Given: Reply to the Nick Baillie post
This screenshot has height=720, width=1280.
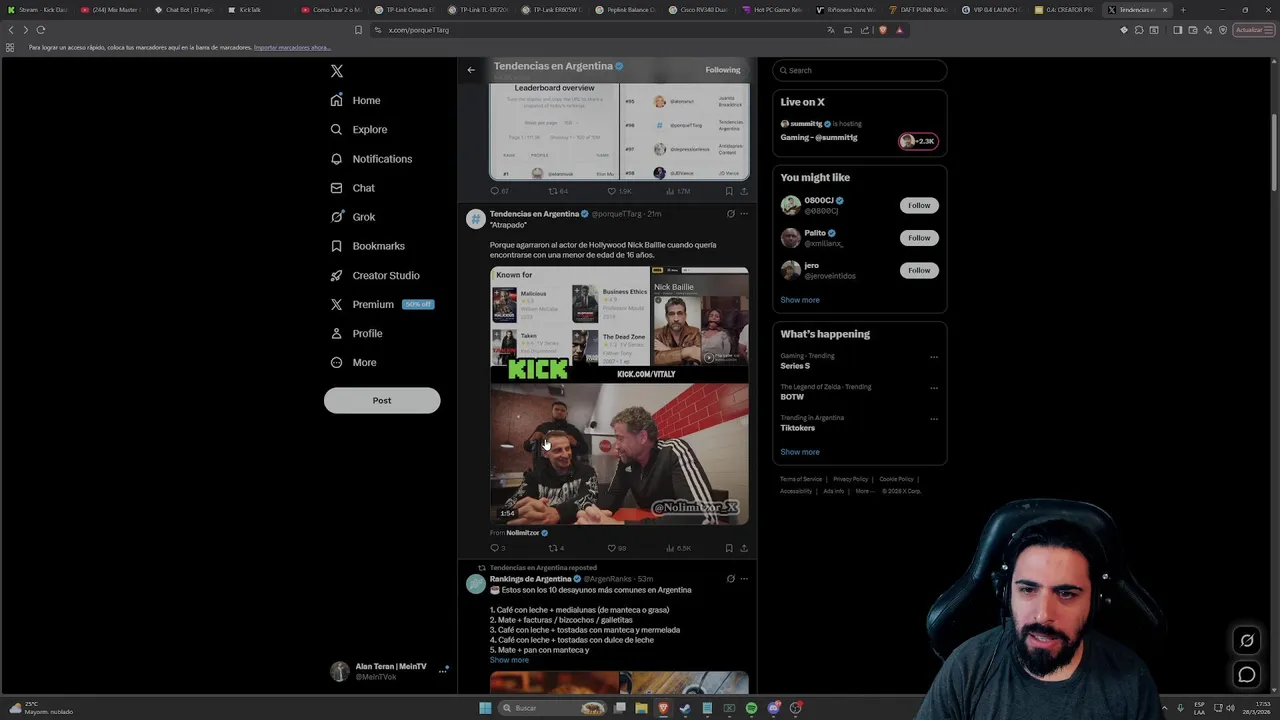Looking at the screenshot, I should click(x=497, y=548).
